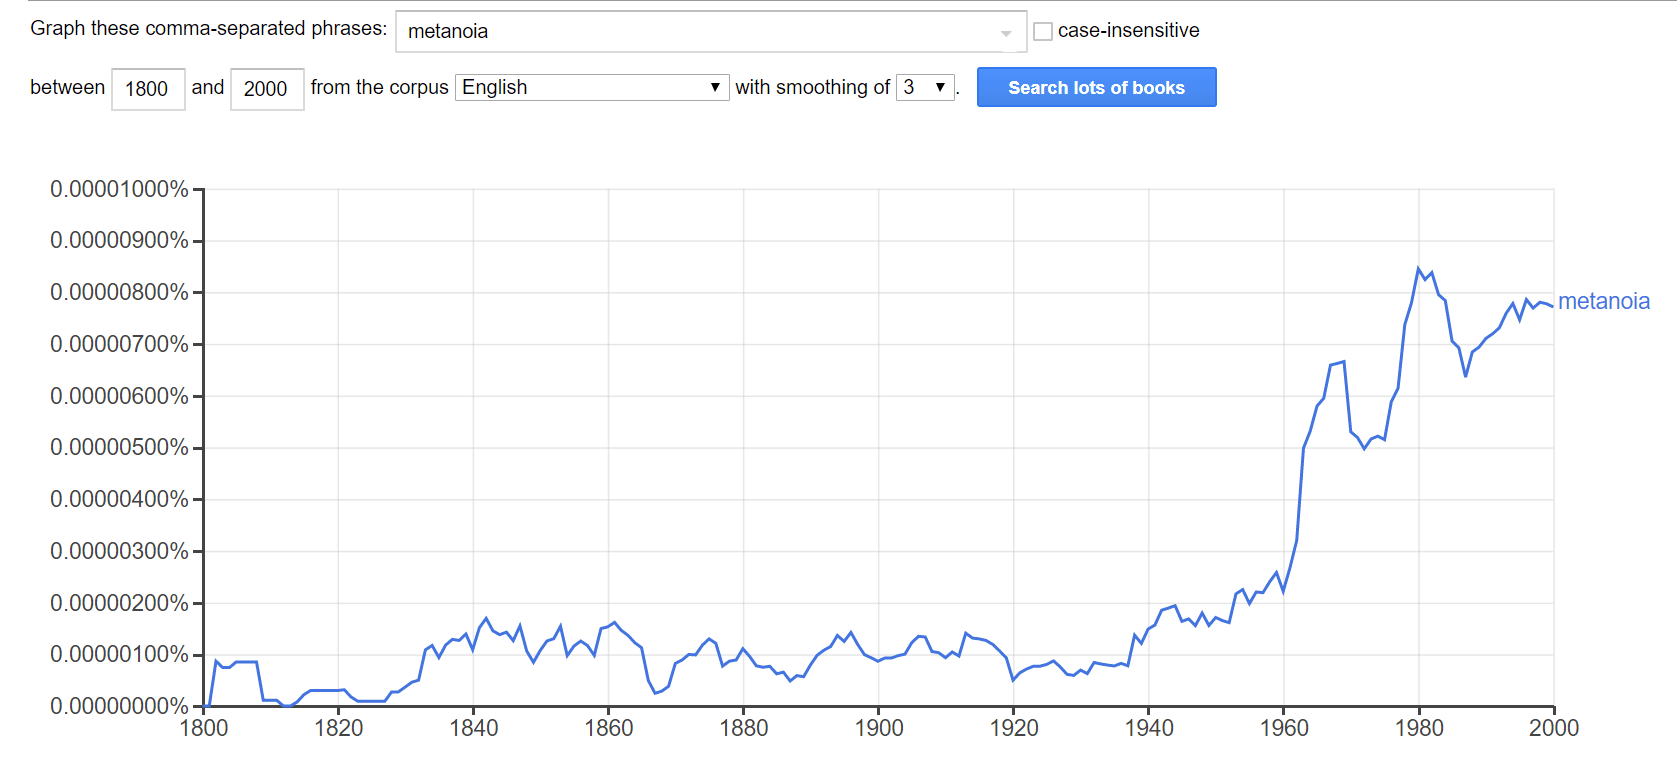Image resolution: width=1677 pixels, height=757 pixels.
Task: Click the 1960 tick label on the x-axis
Action: tap(1283, 728)
